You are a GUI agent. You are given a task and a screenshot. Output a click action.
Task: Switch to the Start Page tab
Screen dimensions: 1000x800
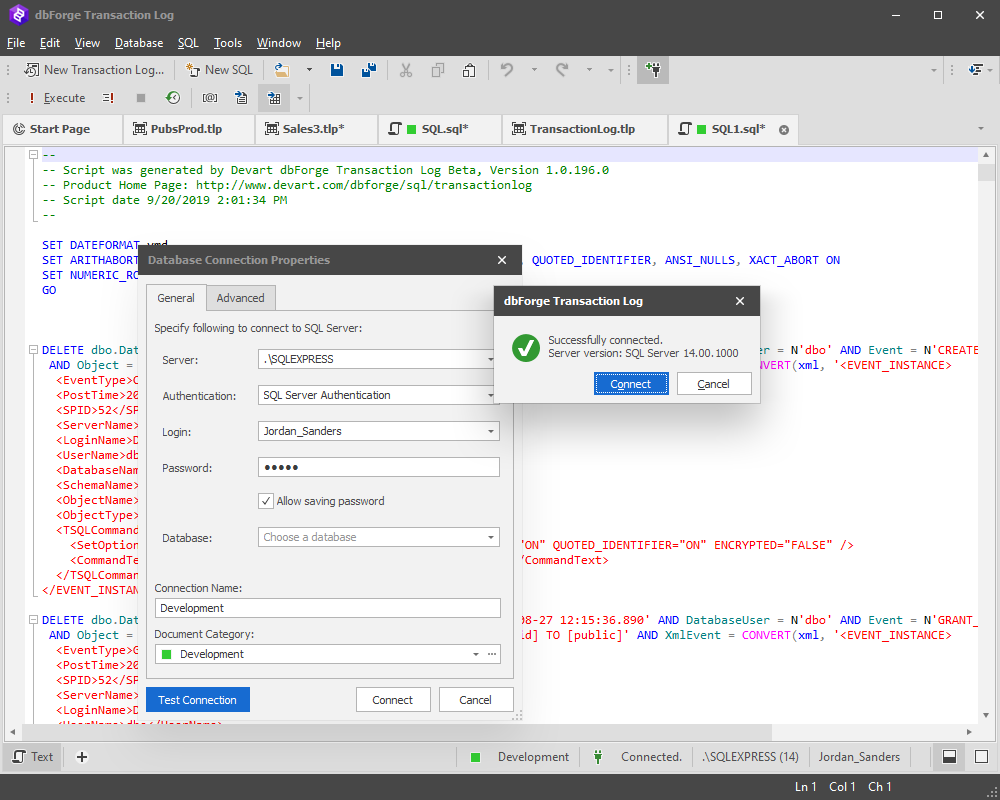point(60,129)
